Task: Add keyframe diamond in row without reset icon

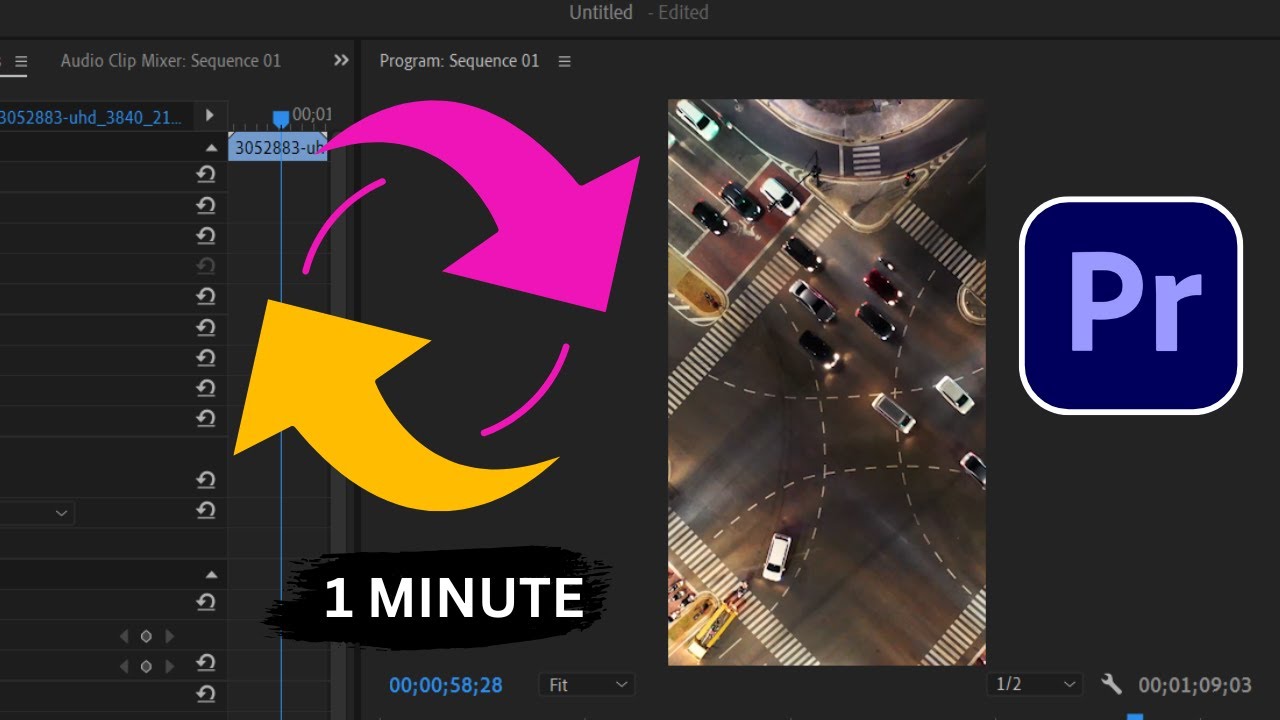Action: click(x=146, y=636)
